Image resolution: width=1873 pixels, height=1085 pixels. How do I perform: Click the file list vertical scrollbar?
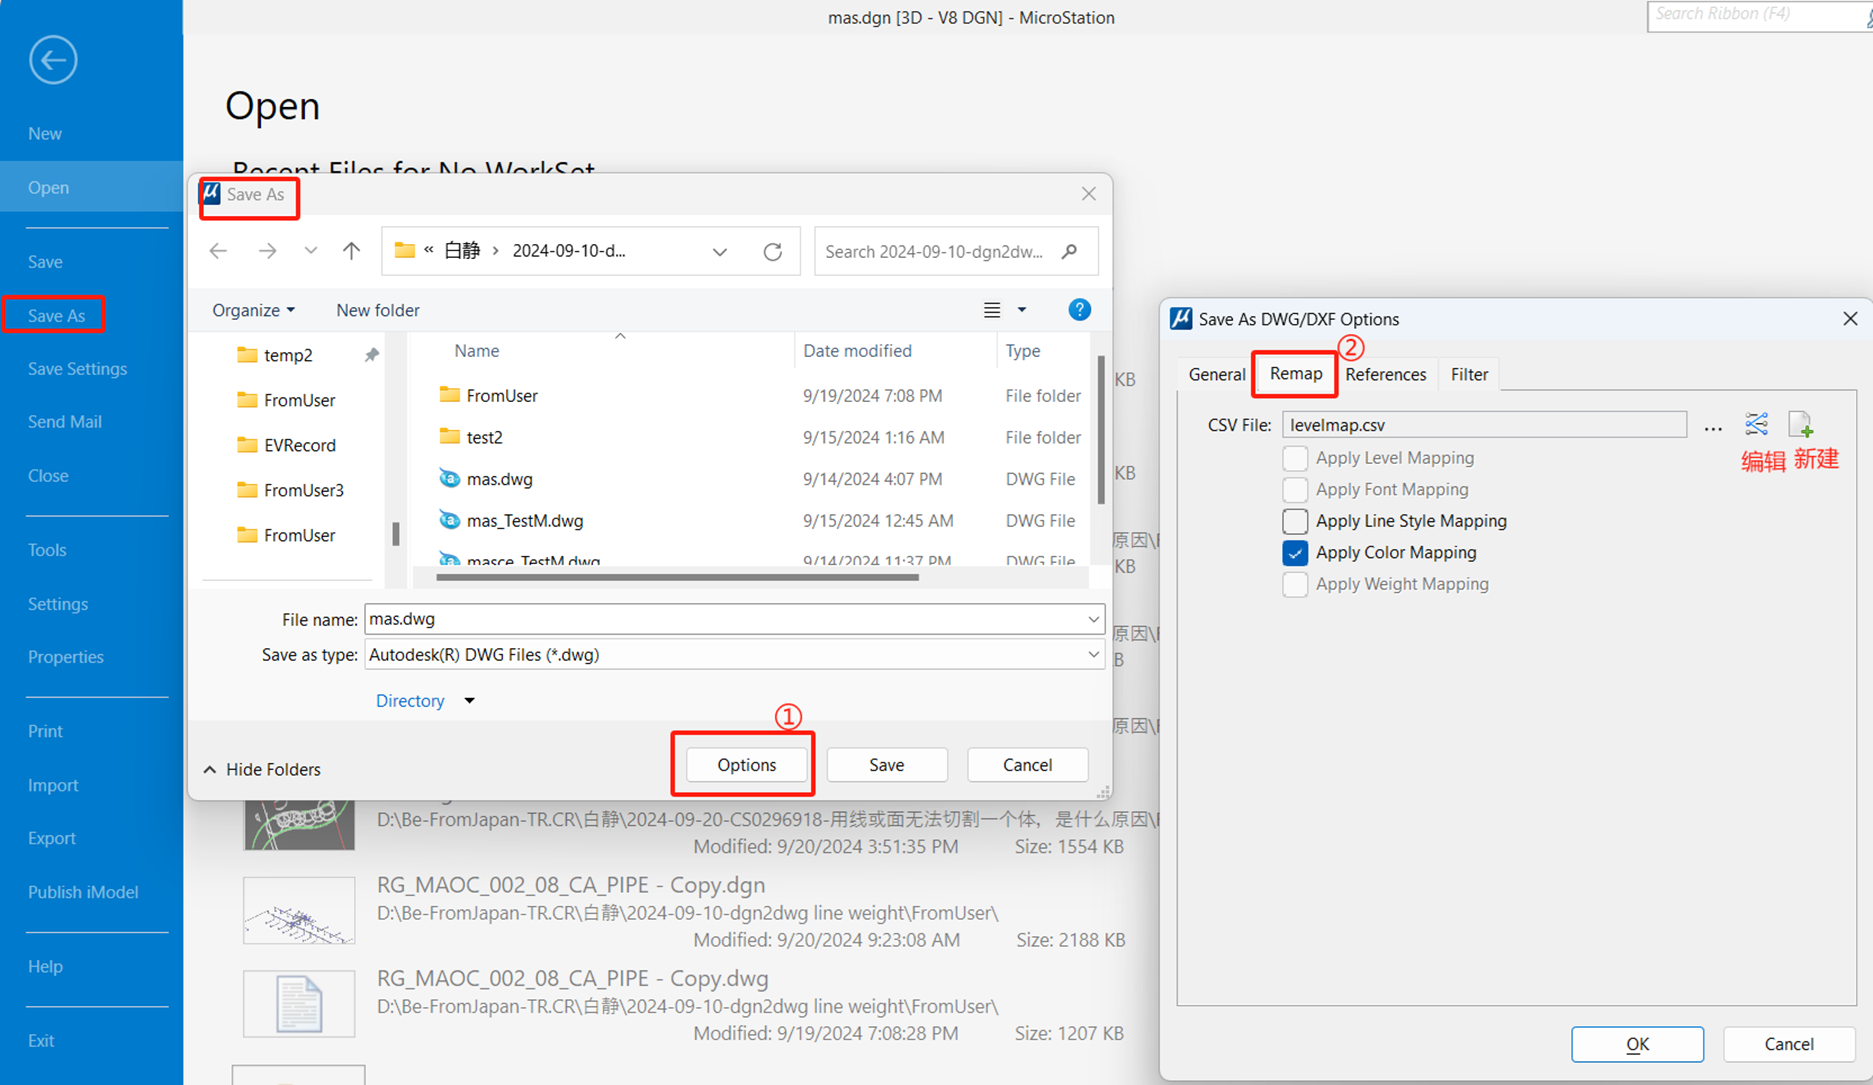tap(1101, 430)
